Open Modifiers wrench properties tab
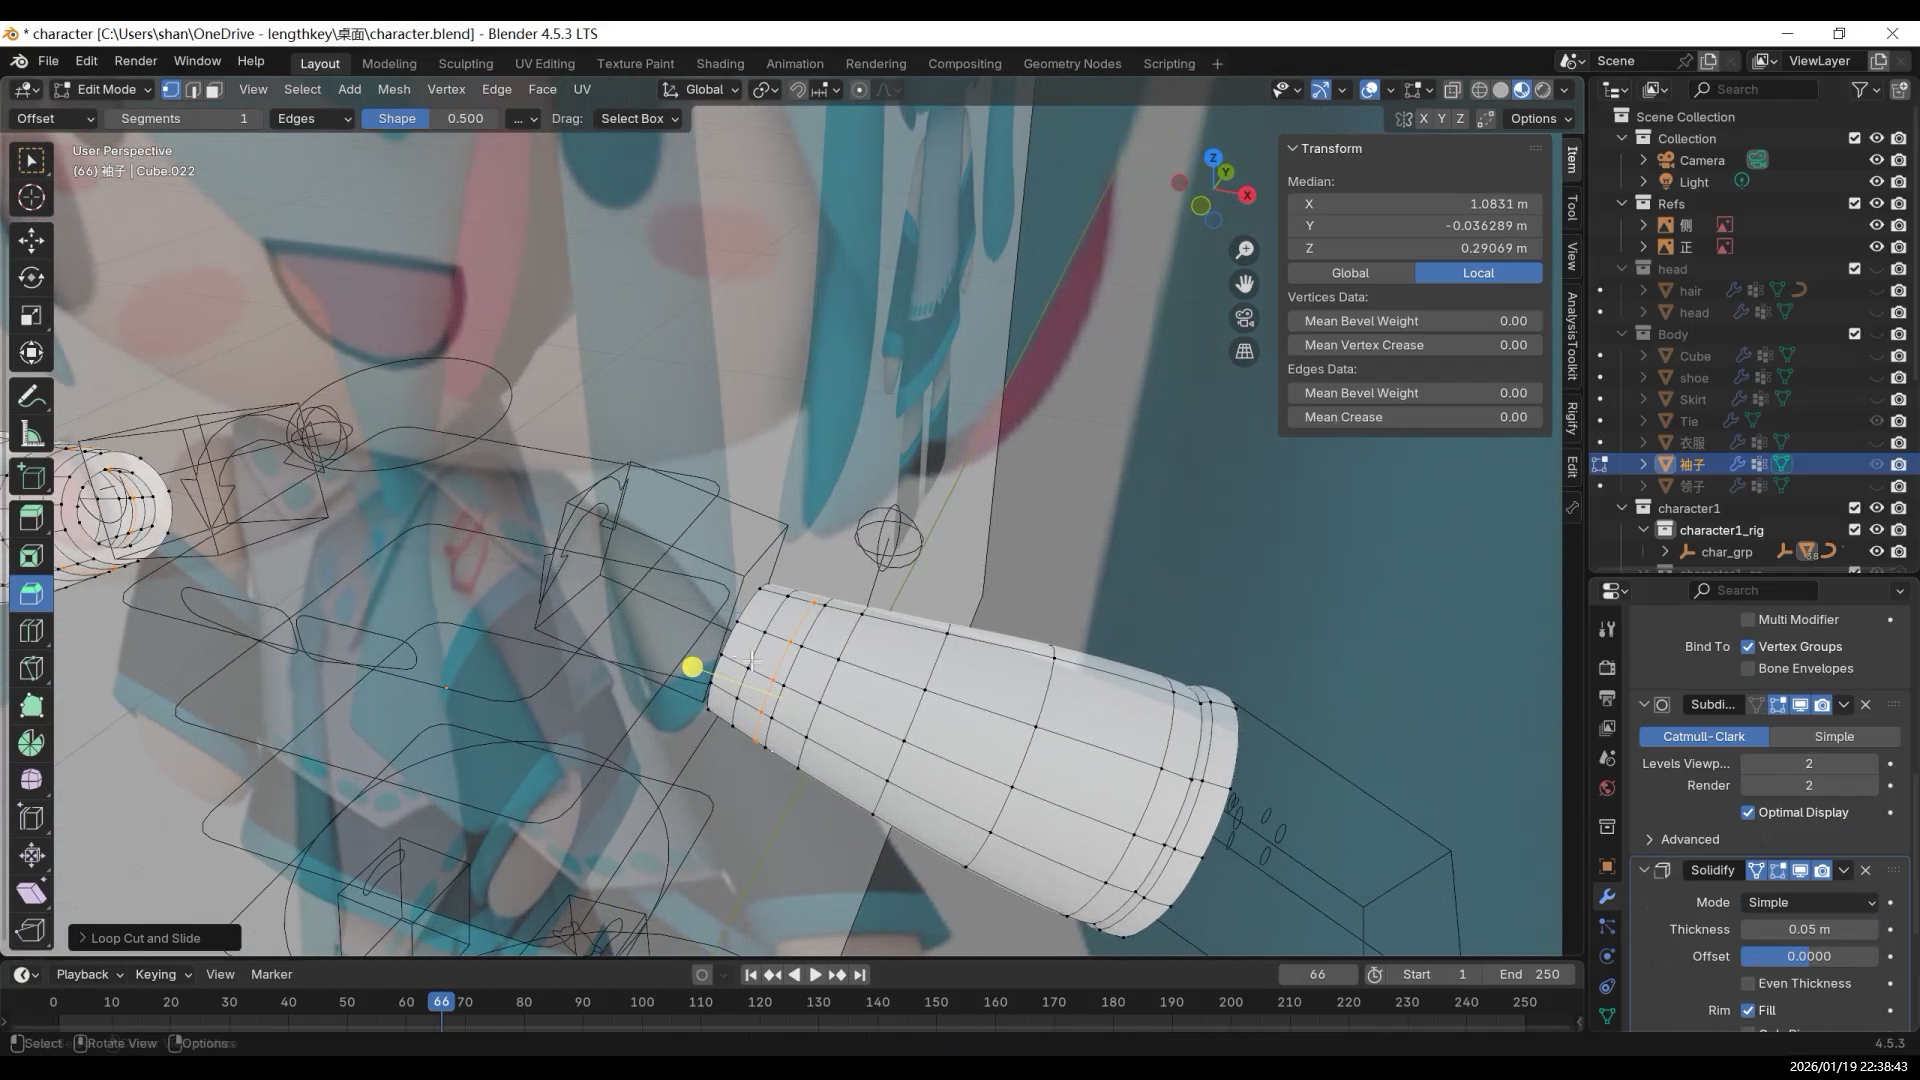 click(1607, 896)
